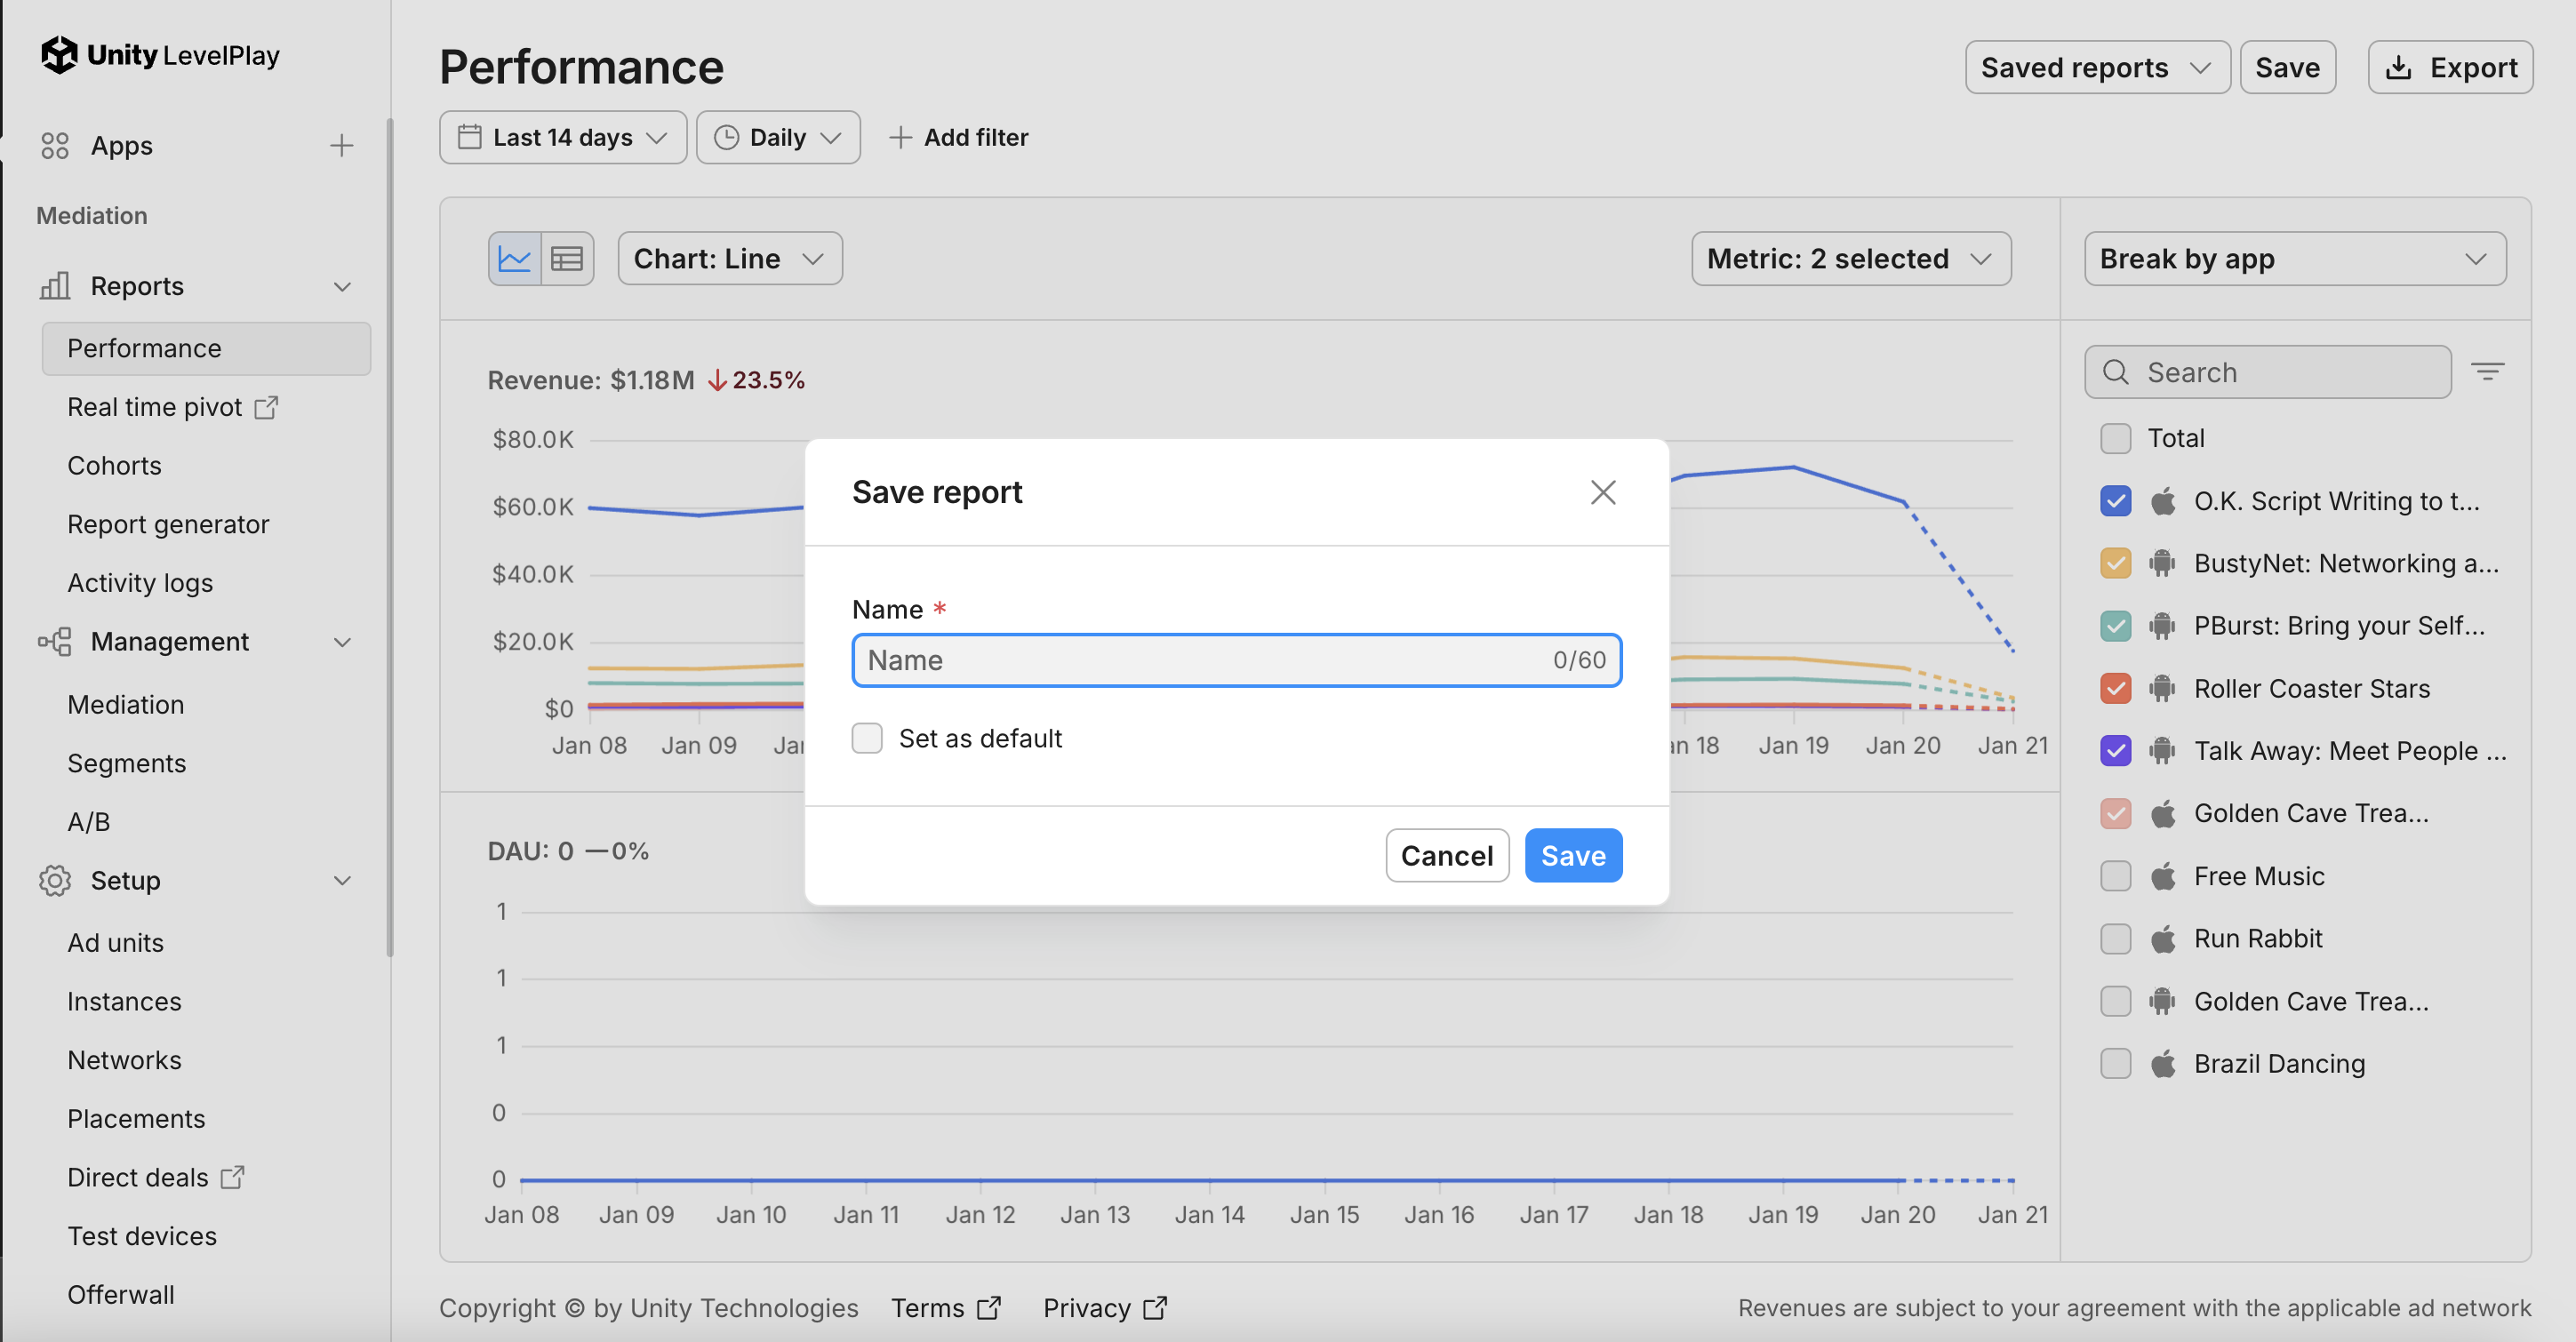The image size is (2576, 1342).
Task: Click the blue Save button in dialog
Action: point(1573,855)
